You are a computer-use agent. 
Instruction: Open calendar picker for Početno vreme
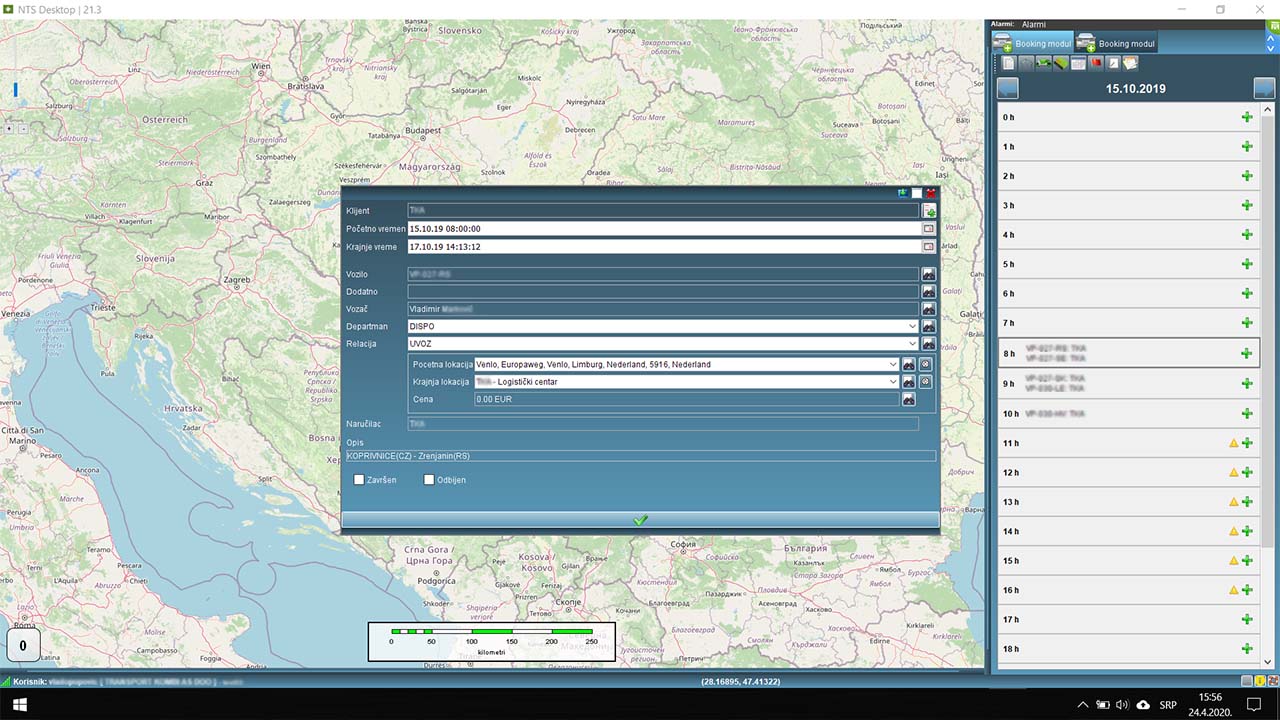pyautogui.click(x=928, y=229)
